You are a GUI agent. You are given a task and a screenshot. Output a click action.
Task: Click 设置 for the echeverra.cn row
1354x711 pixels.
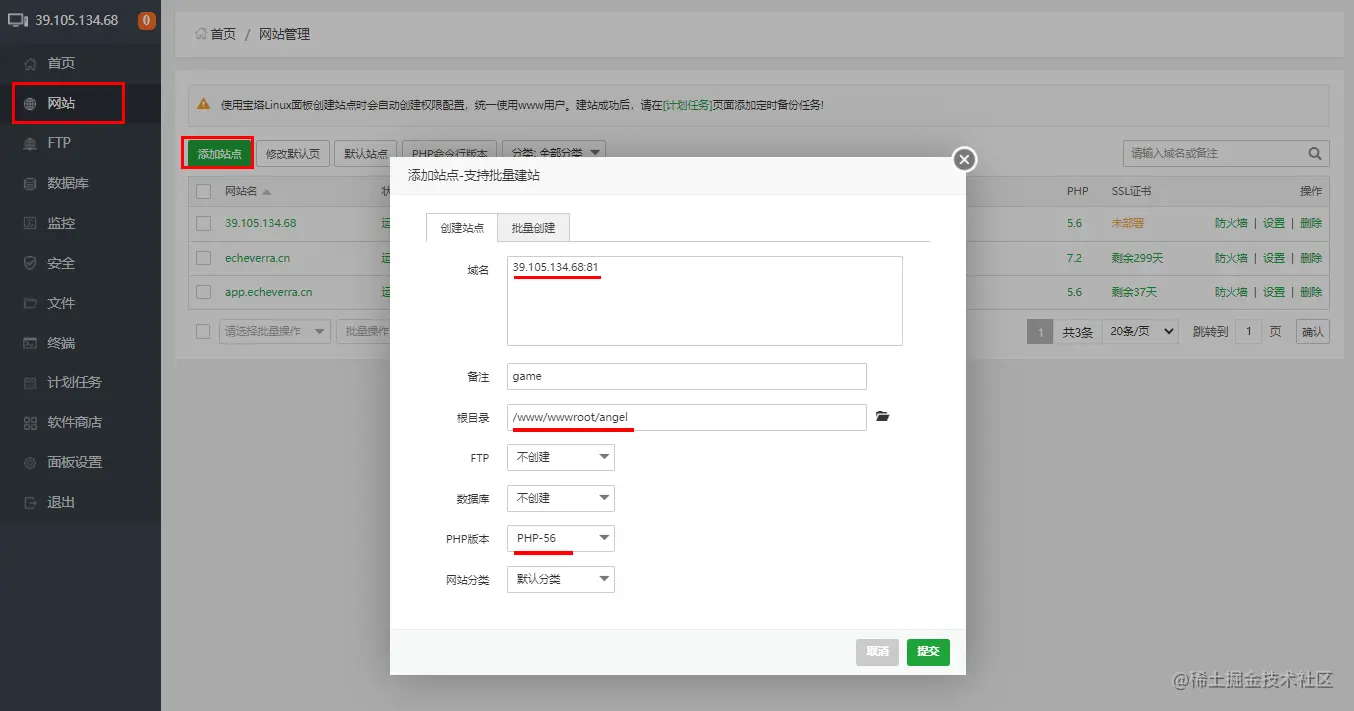(x=1274, y=258)
